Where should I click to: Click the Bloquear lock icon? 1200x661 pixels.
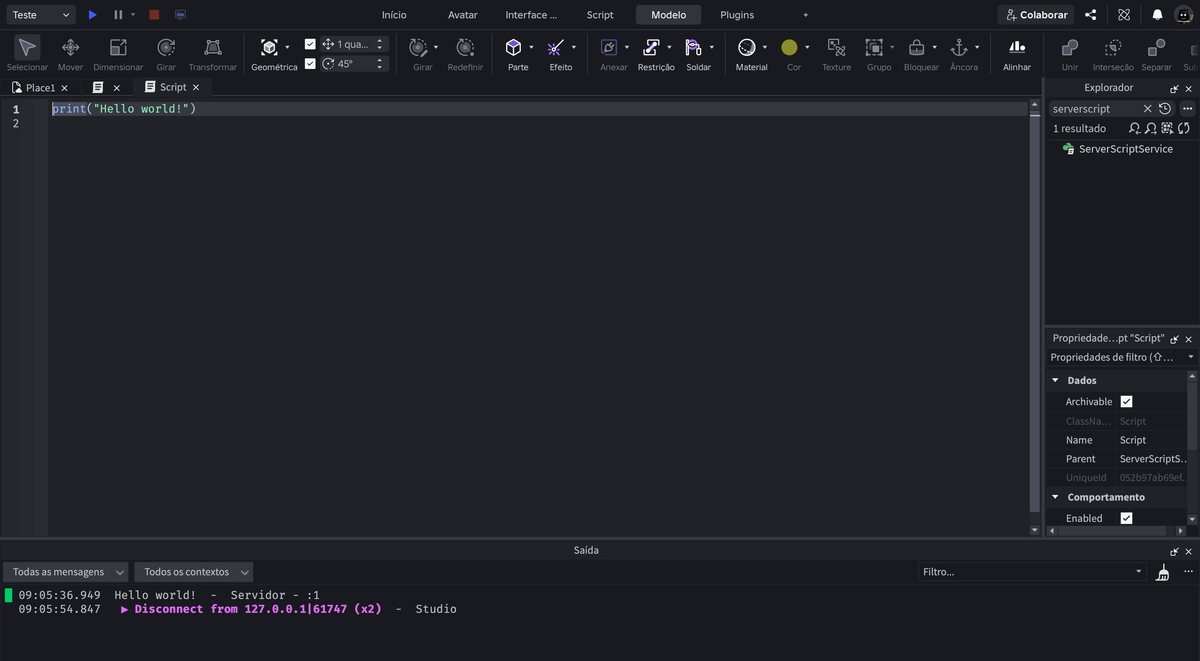916,47
